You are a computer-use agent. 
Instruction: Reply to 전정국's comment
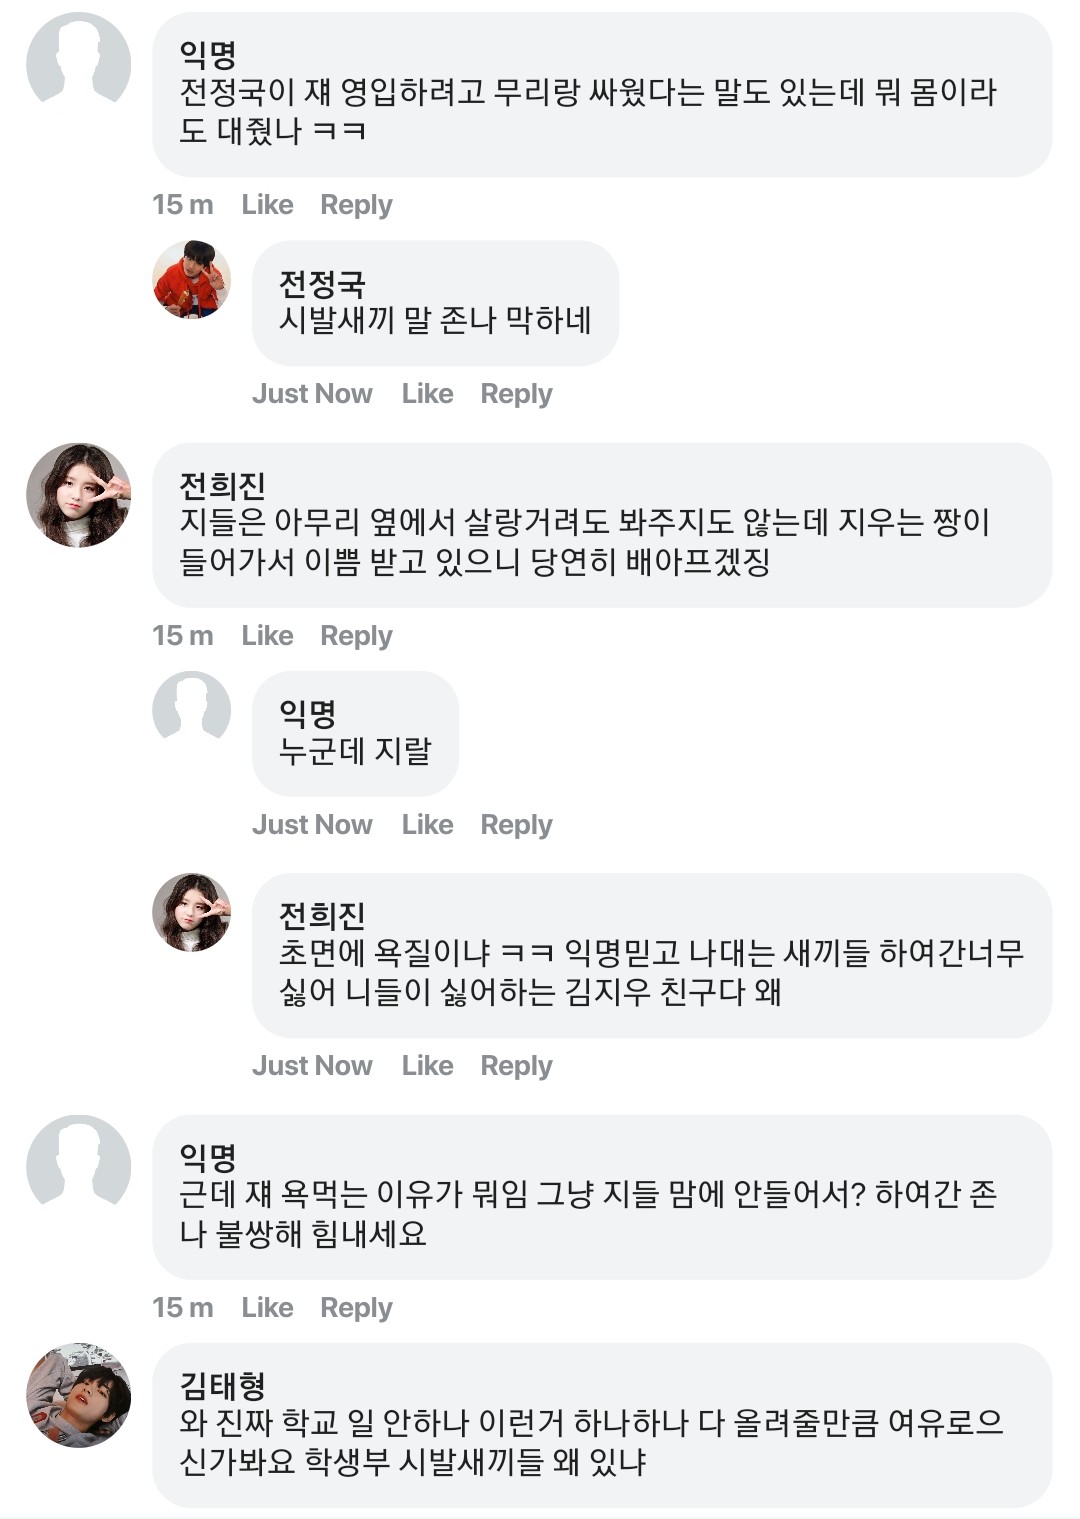click(x=516, y=394)
